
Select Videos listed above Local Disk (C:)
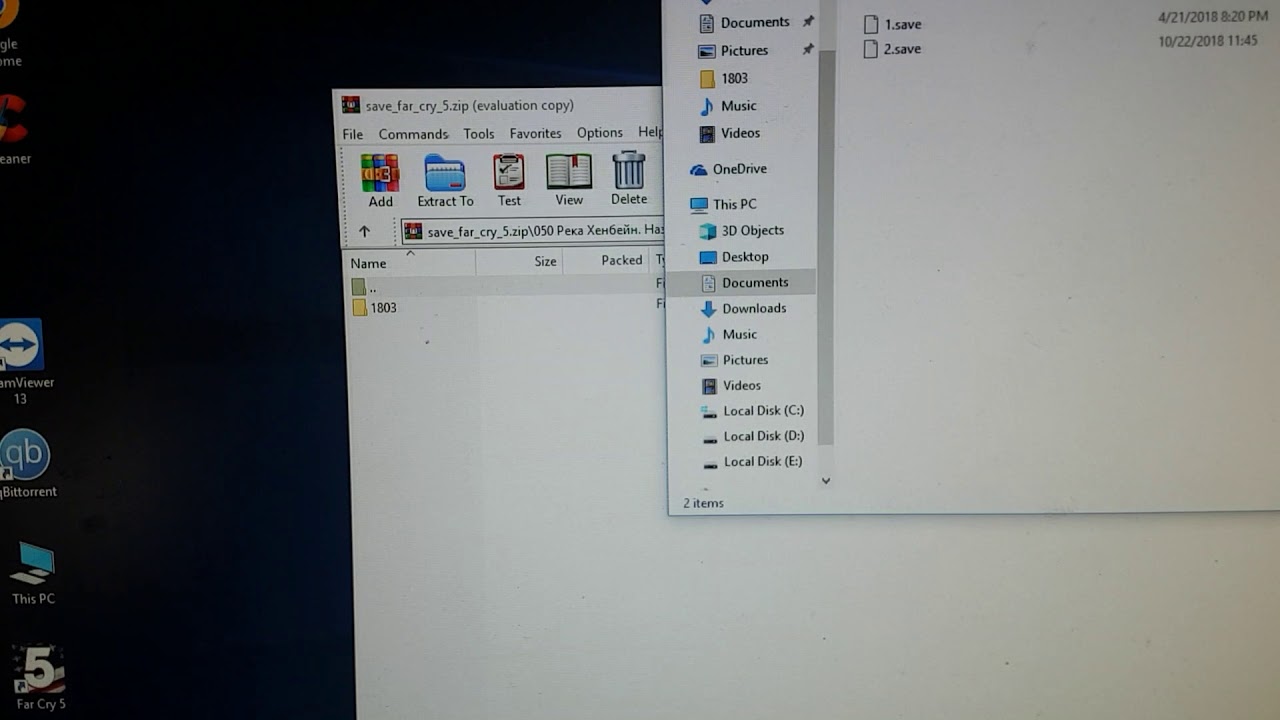(x=730, y=385)
